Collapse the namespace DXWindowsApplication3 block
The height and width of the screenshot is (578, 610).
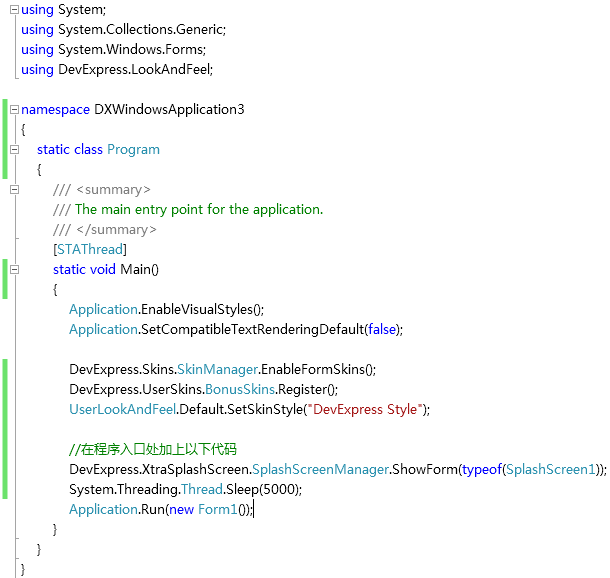click(x=14, y=110)
